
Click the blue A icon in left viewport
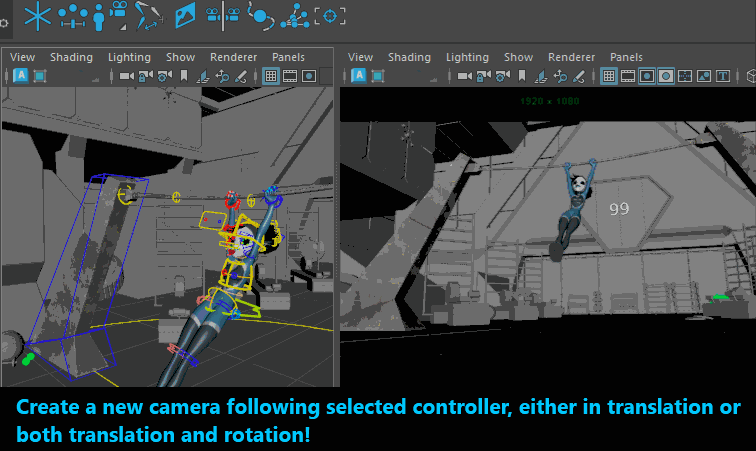tap(19, 76)
